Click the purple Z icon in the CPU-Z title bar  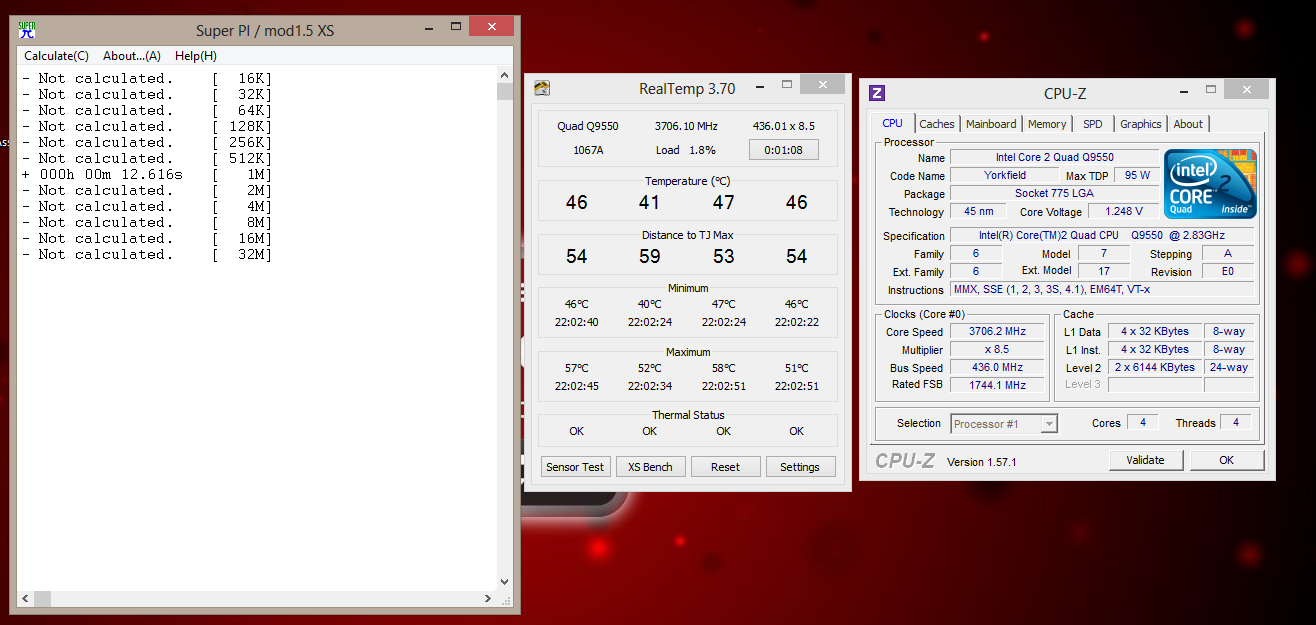coord(877,93)
